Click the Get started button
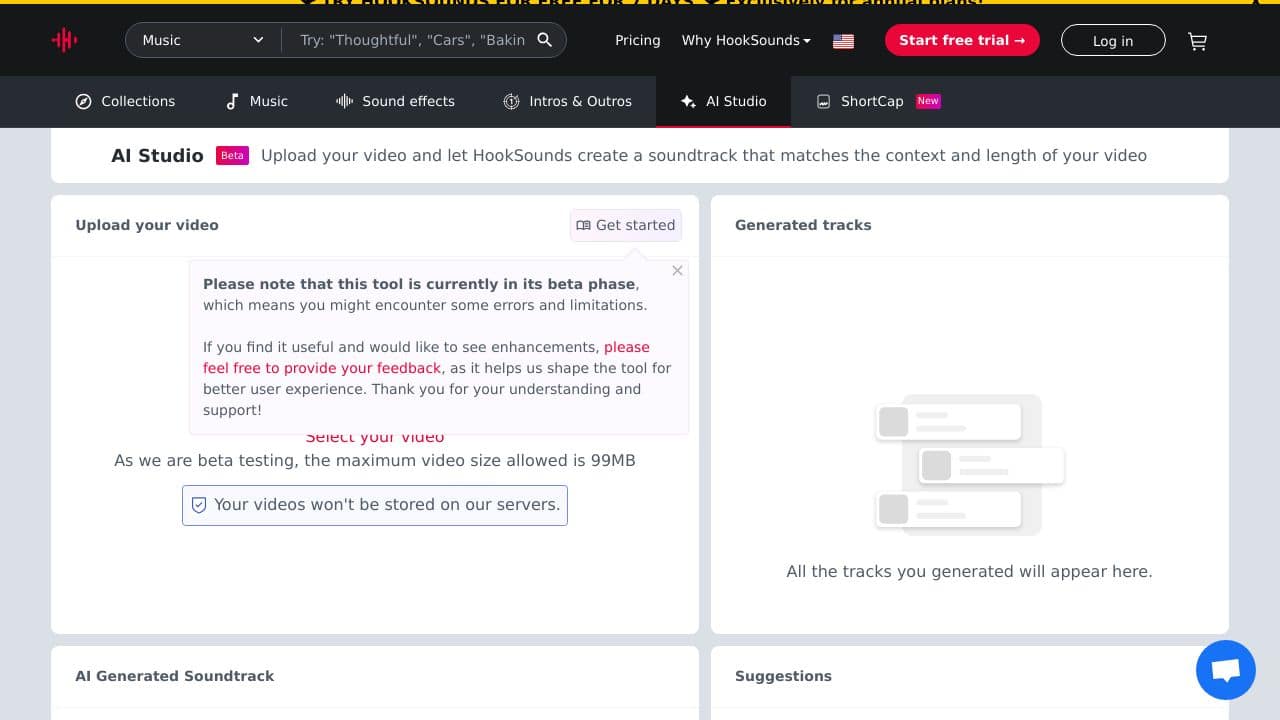Viewport: 1280px width, 720px height. [x=626, y=225]
